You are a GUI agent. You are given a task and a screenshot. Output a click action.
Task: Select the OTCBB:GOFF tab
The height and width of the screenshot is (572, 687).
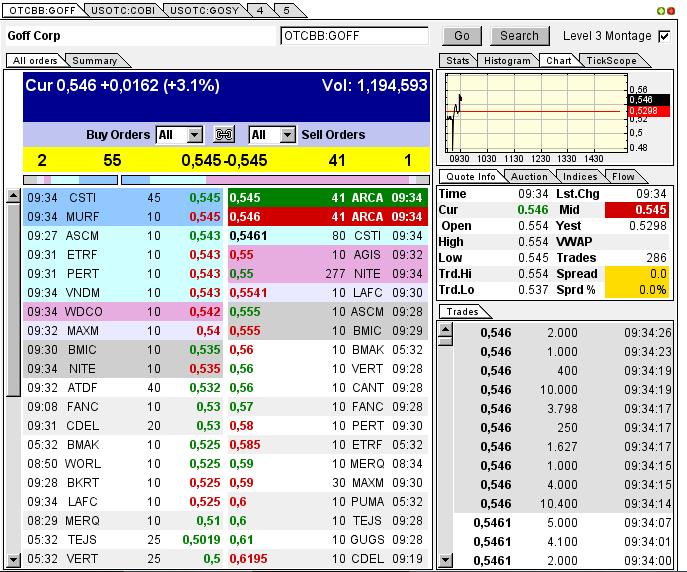42,11
